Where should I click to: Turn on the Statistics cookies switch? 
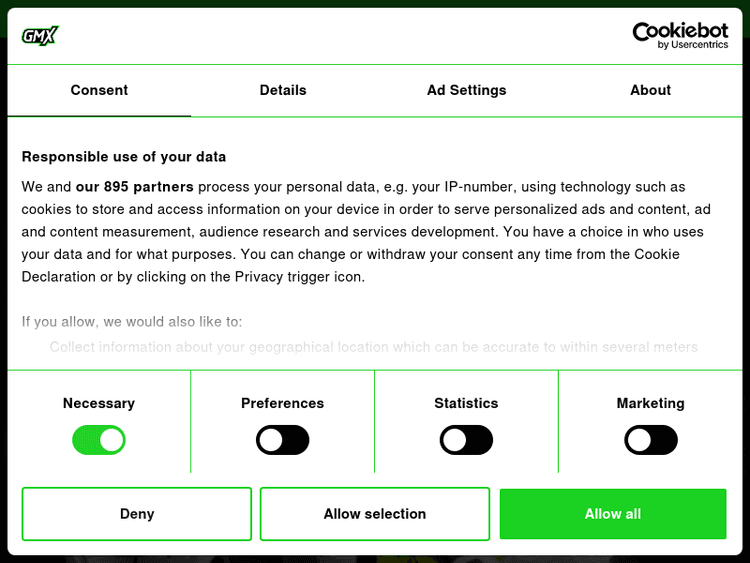pyautogui.click(x=466, y=440)
